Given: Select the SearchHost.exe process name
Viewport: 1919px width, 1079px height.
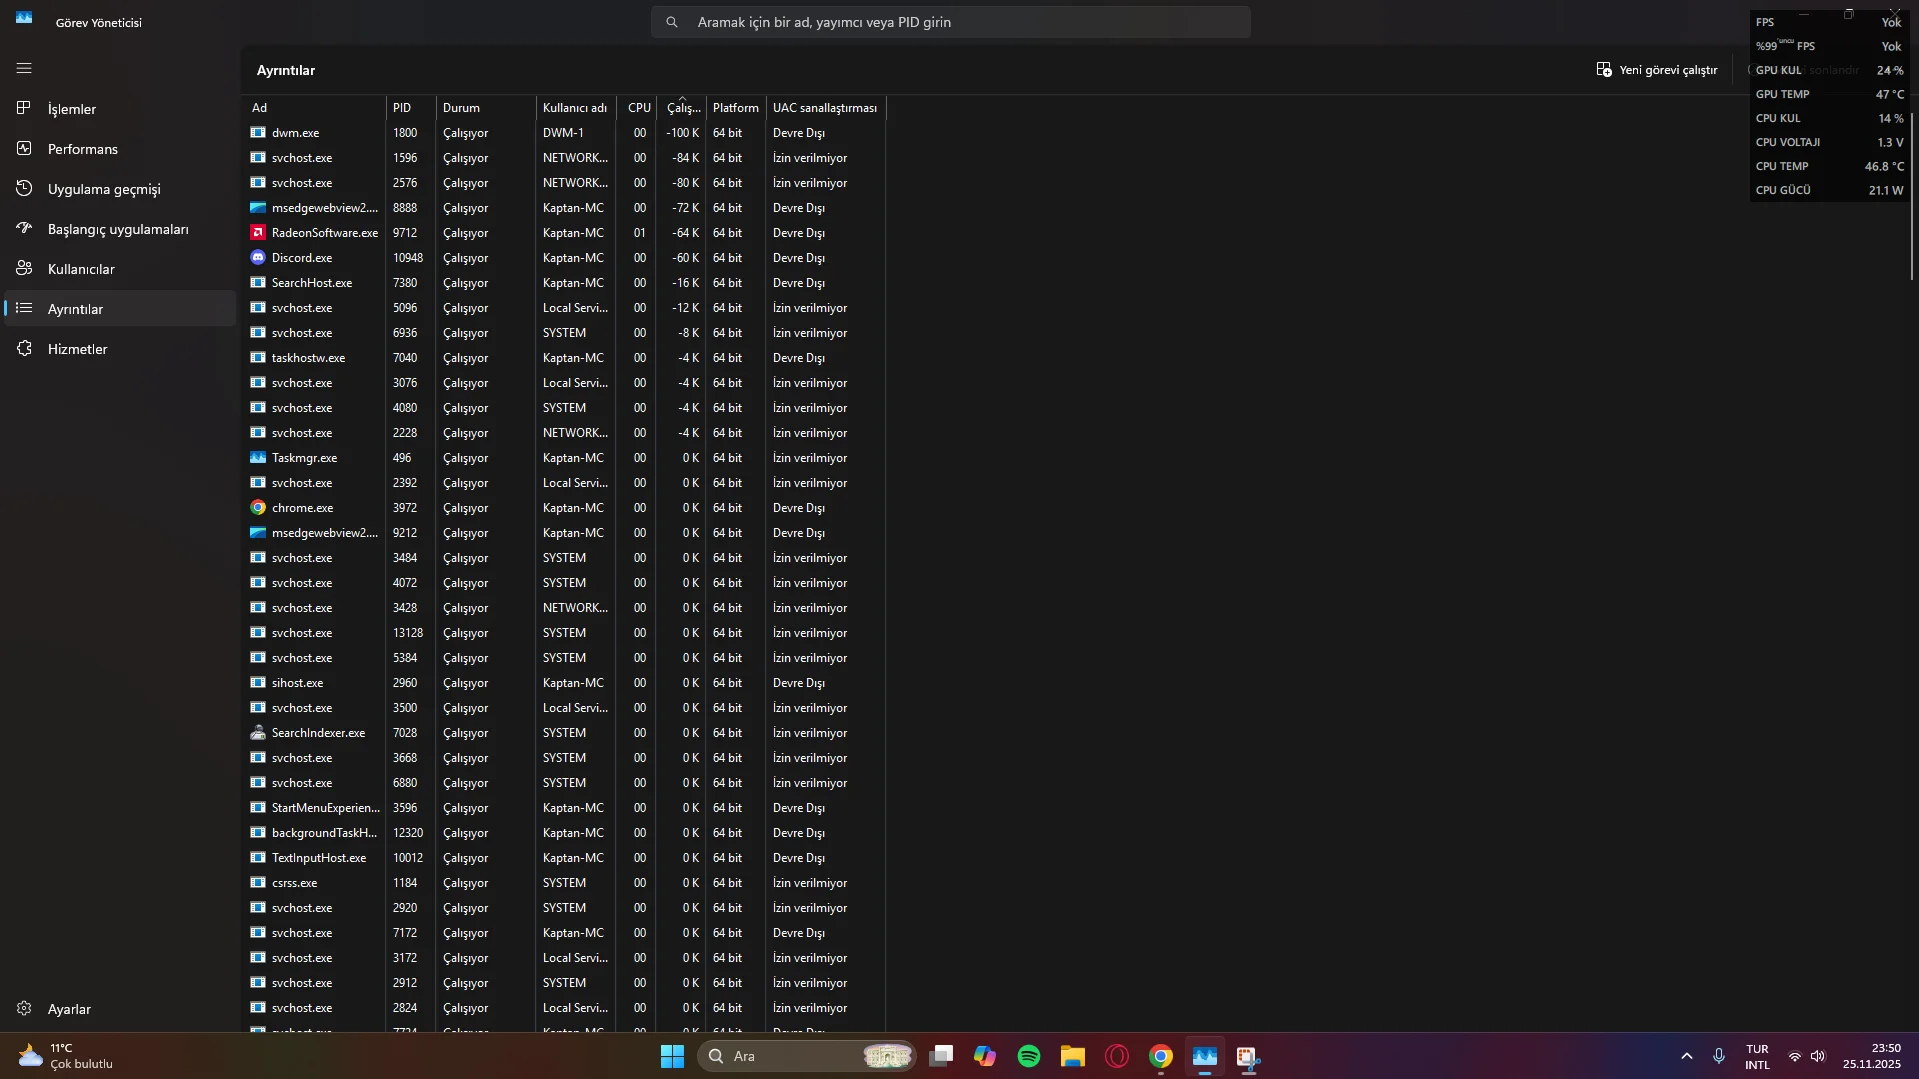Looking at the screenshot, I should (312, 283).
